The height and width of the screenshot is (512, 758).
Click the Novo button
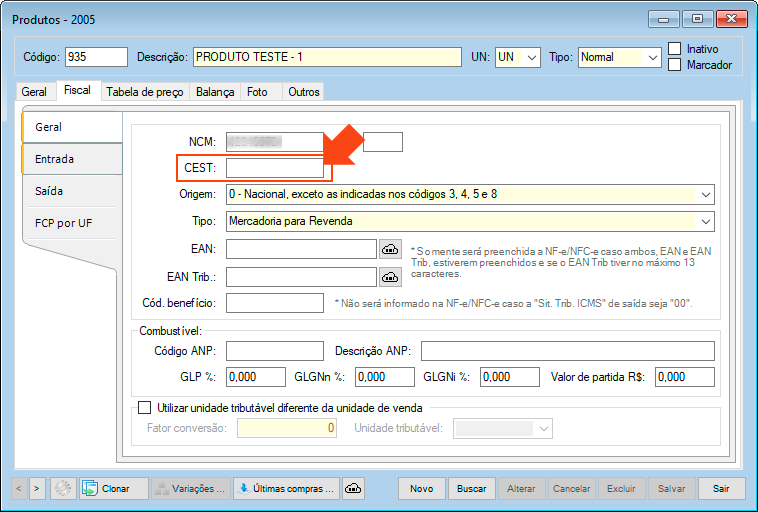pos(421,488)
